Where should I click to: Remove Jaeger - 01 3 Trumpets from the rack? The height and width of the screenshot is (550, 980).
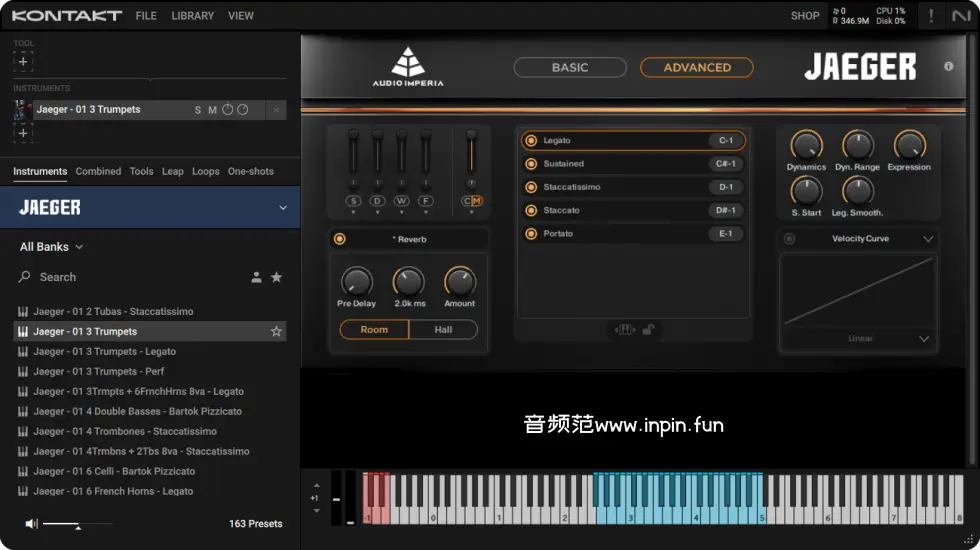tap(276, 110)
